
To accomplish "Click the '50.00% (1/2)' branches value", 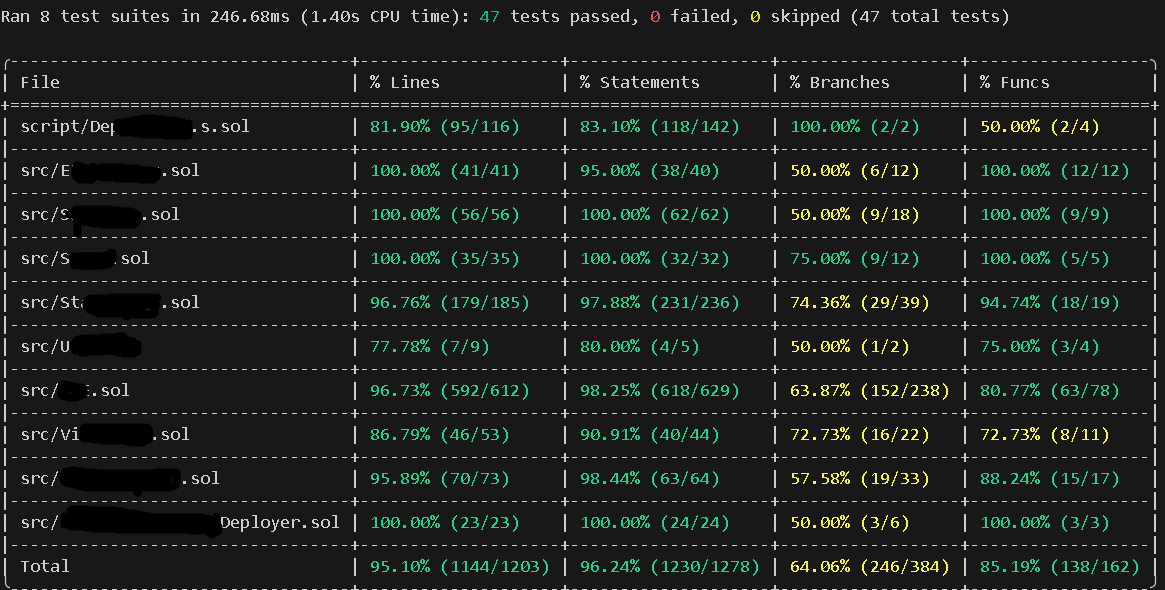I will 849,346.
